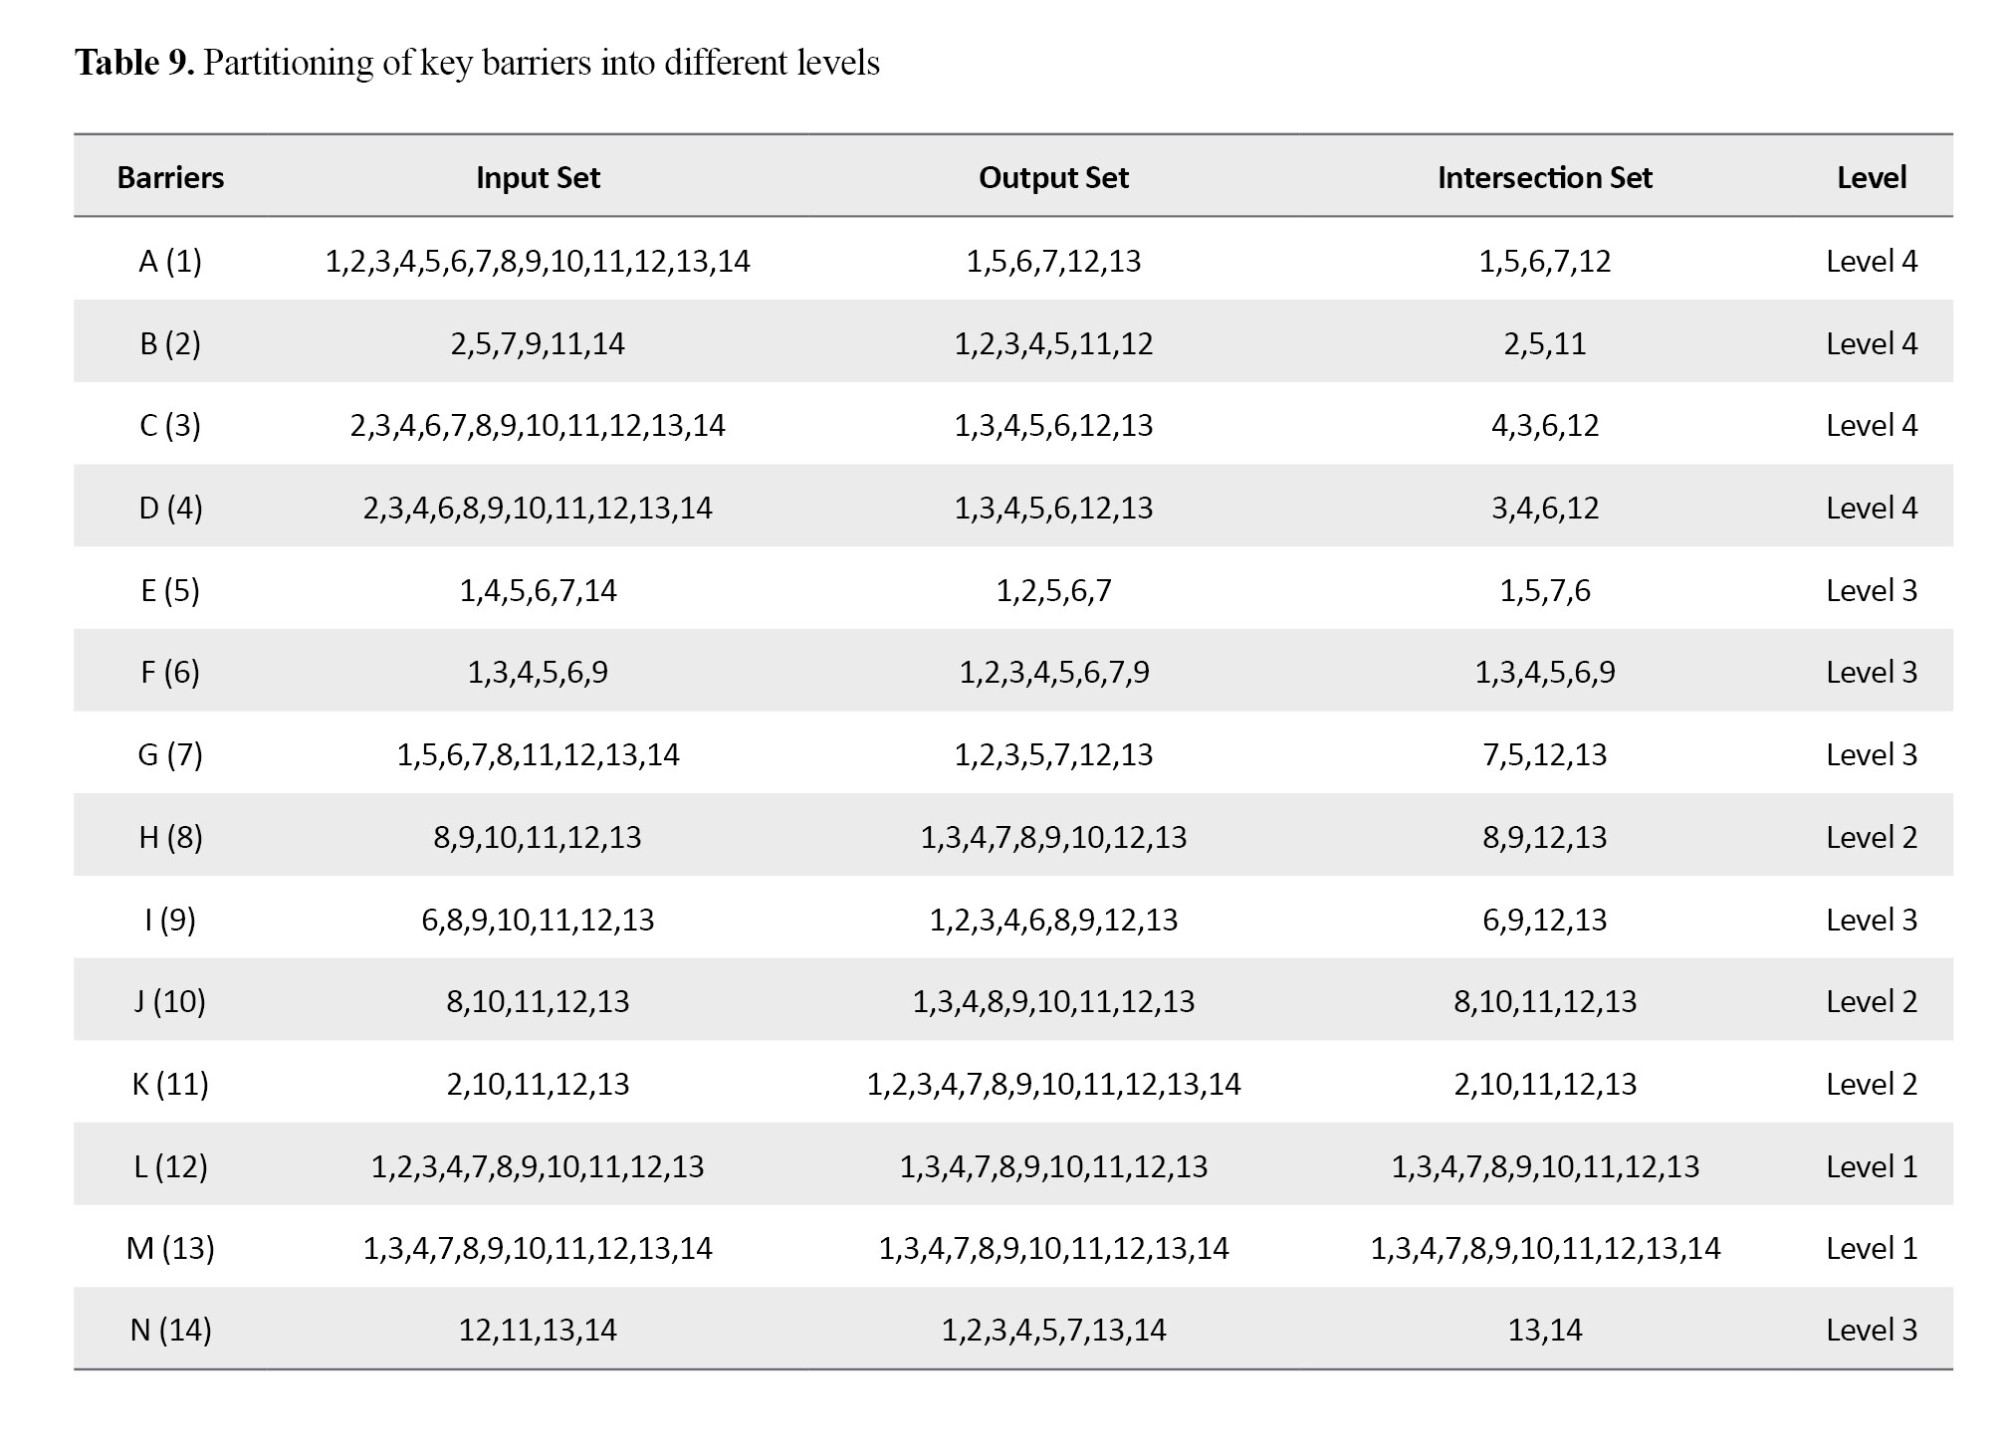Click the intersection set for D (4)
This screenshot has width=2000, height=1447.
tap(1544, 508)
